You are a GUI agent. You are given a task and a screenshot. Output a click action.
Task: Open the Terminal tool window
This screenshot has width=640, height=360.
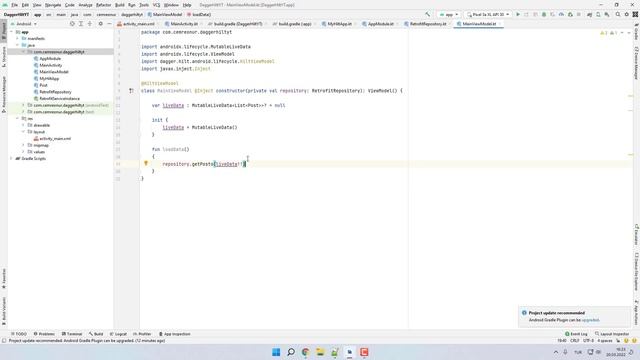tap(72, 334)
